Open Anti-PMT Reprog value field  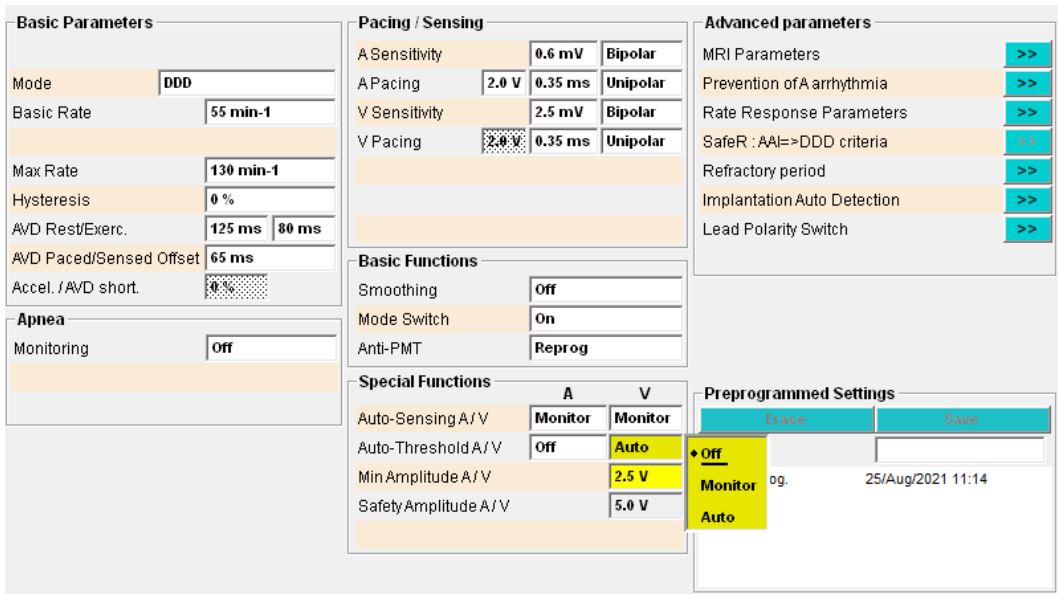tap(605, 349)
